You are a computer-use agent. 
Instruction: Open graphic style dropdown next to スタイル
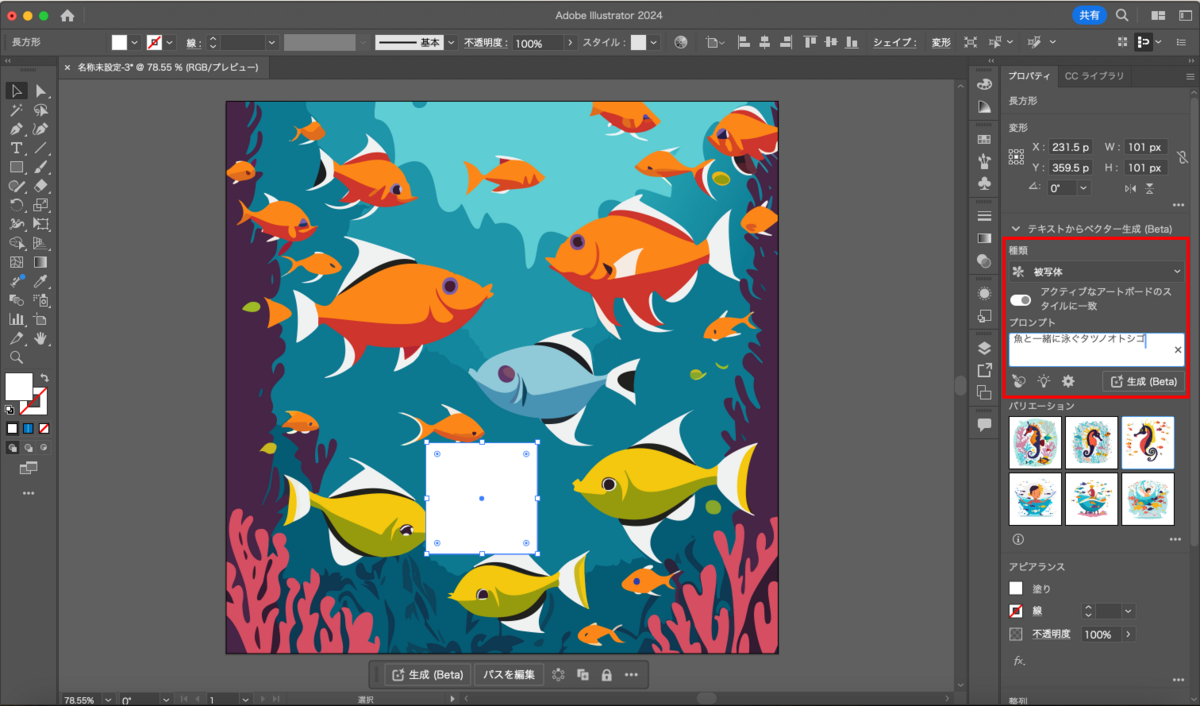tap(654, 43)
